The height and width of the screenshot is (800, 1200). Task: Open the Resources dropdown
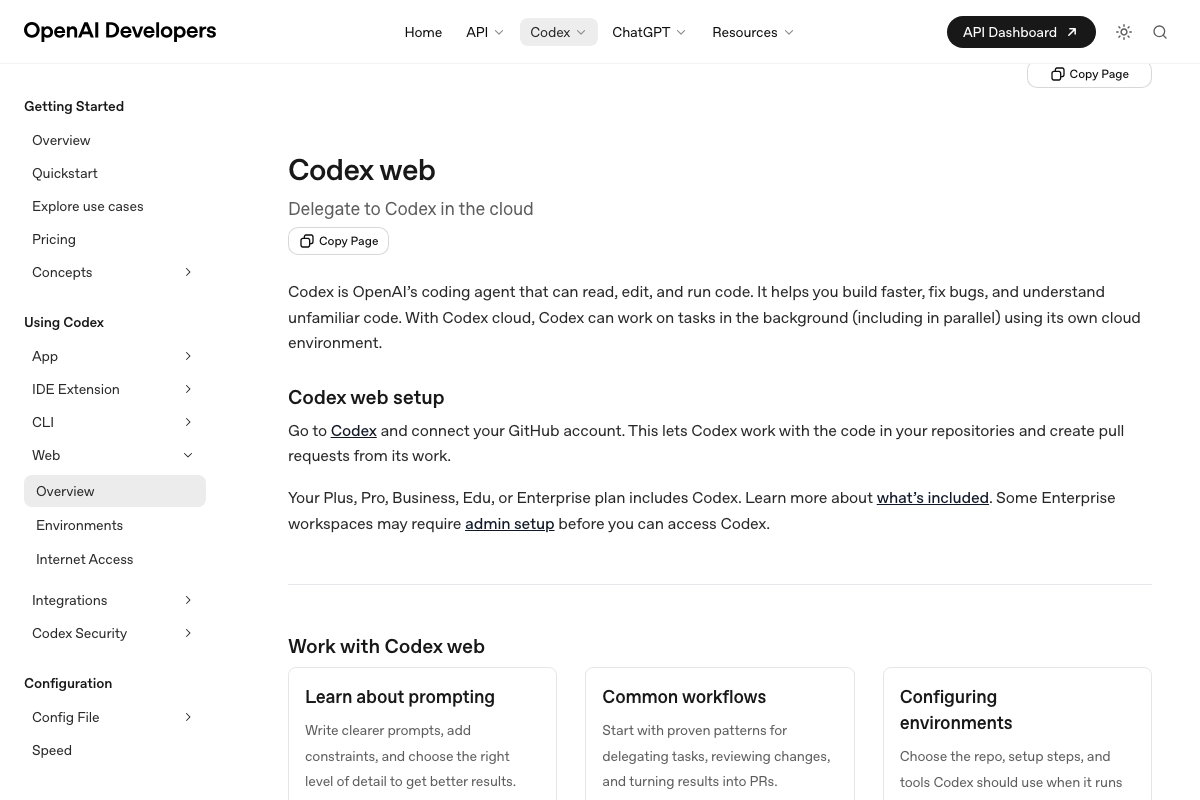pyautogui.click(x=752, y=32)
